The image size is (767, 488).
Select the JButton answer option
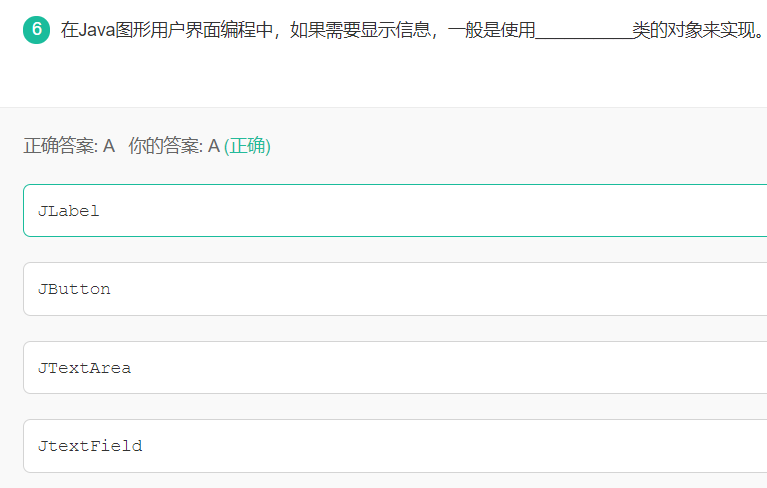(395, 289)
